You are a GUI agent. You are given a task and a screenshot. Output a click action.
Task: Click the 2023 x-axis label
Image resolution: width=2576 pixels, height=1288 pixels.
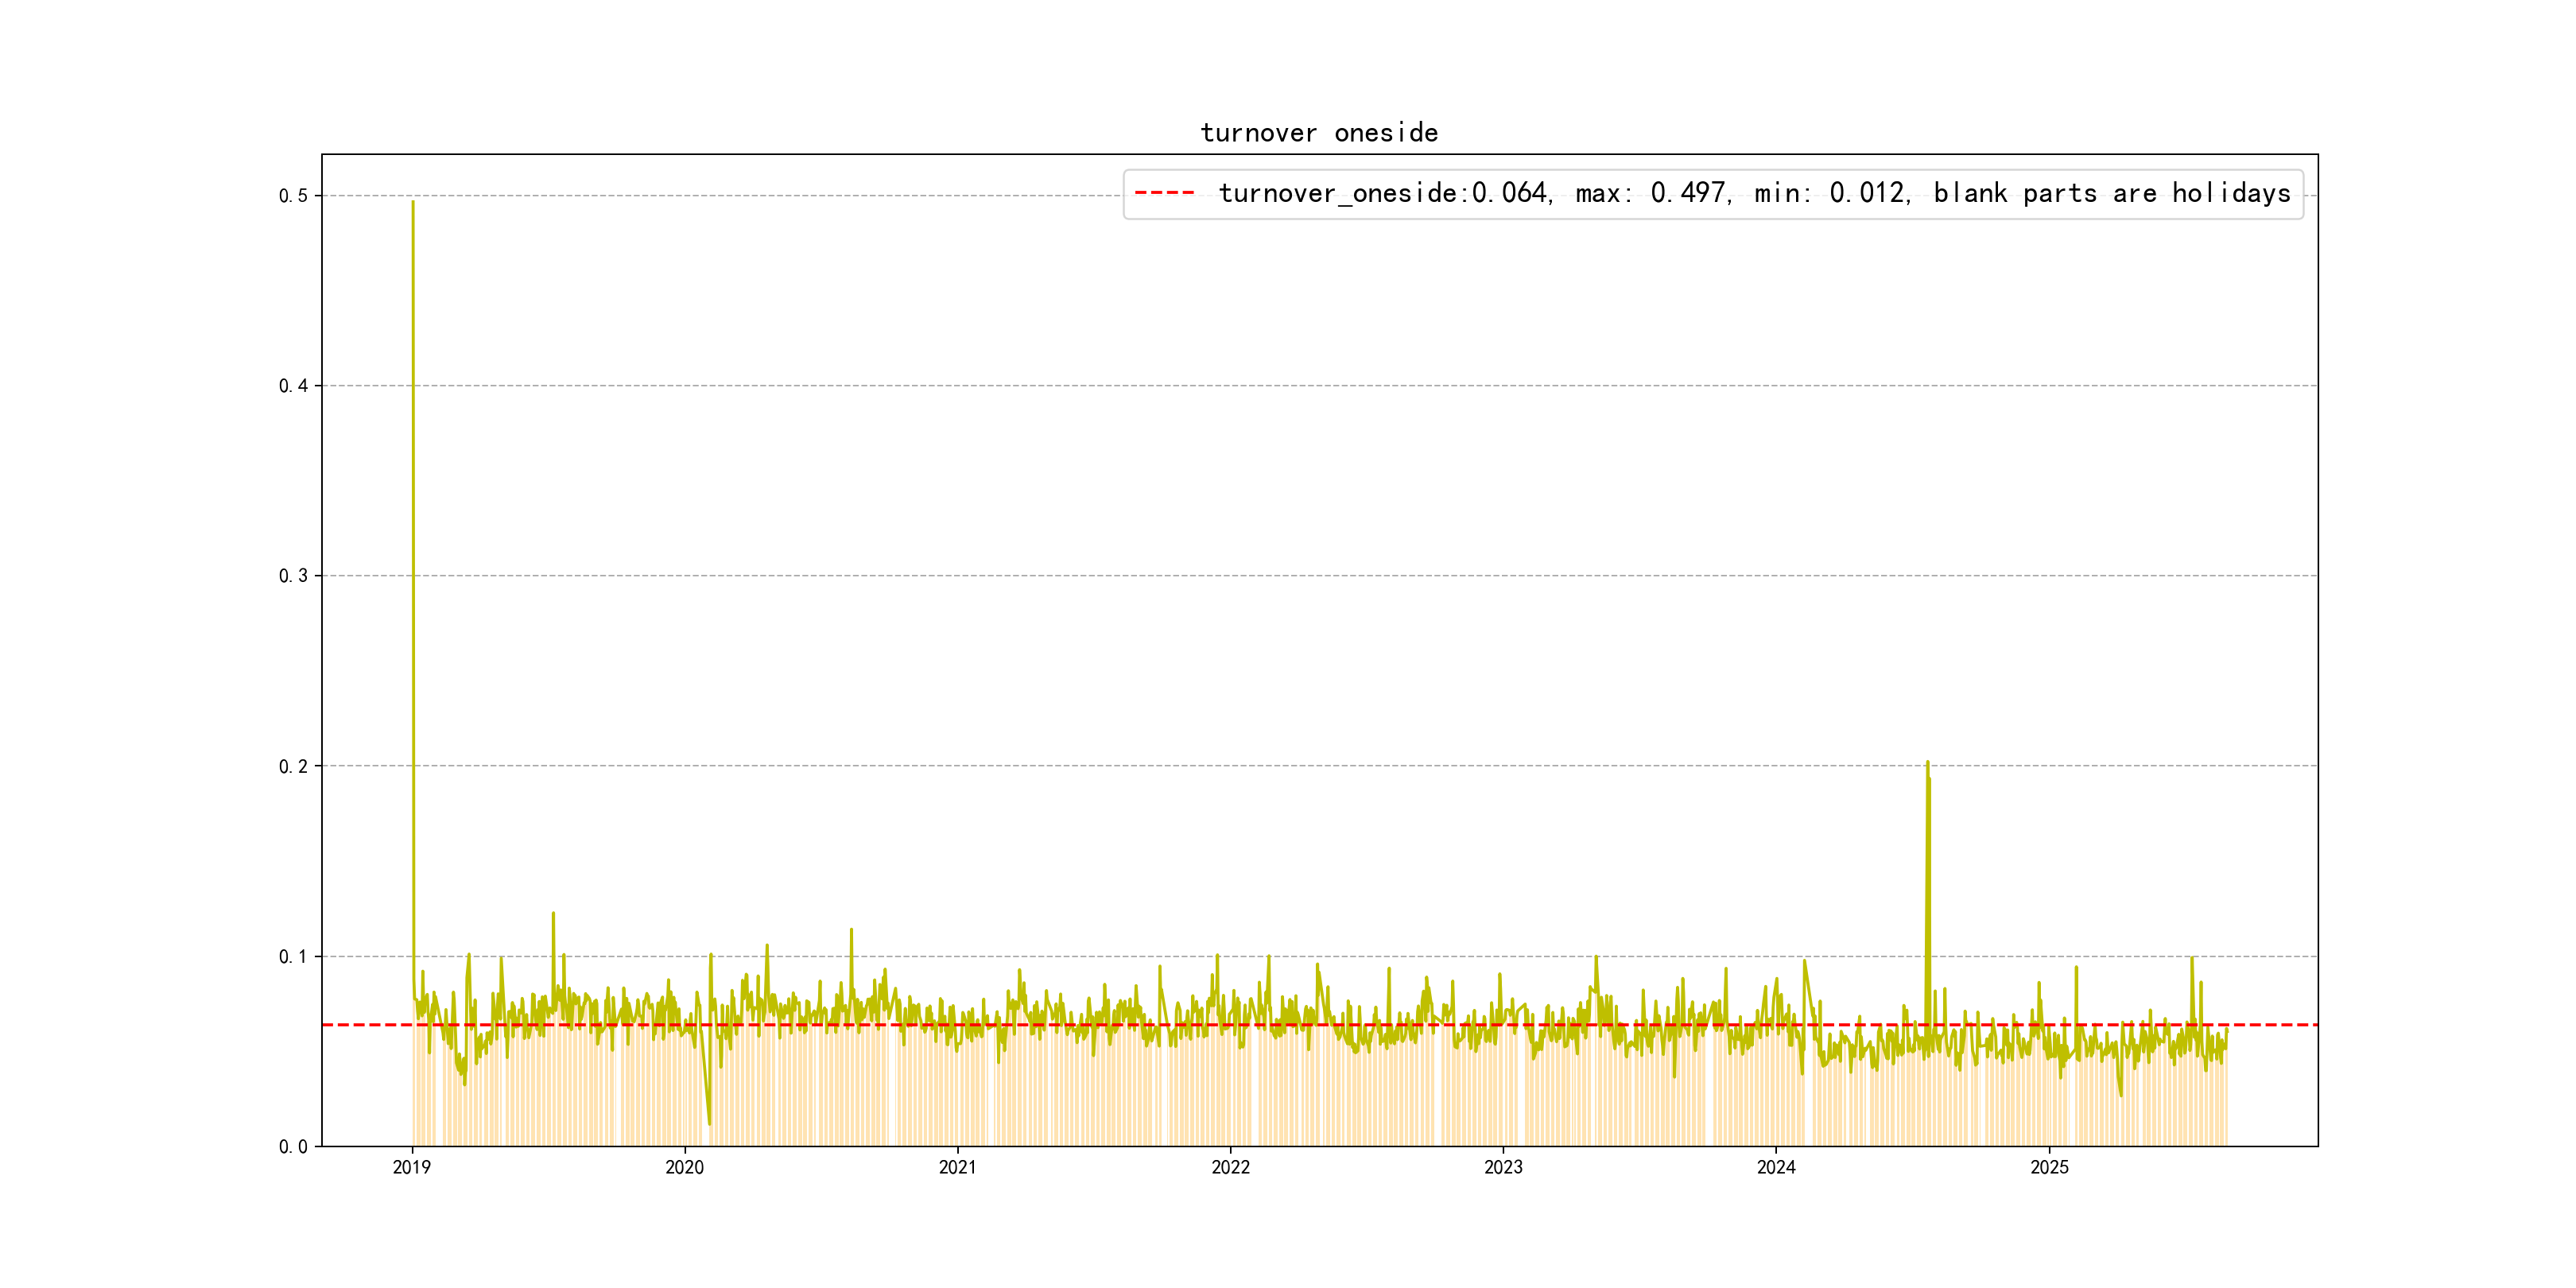(1503, 1167)
